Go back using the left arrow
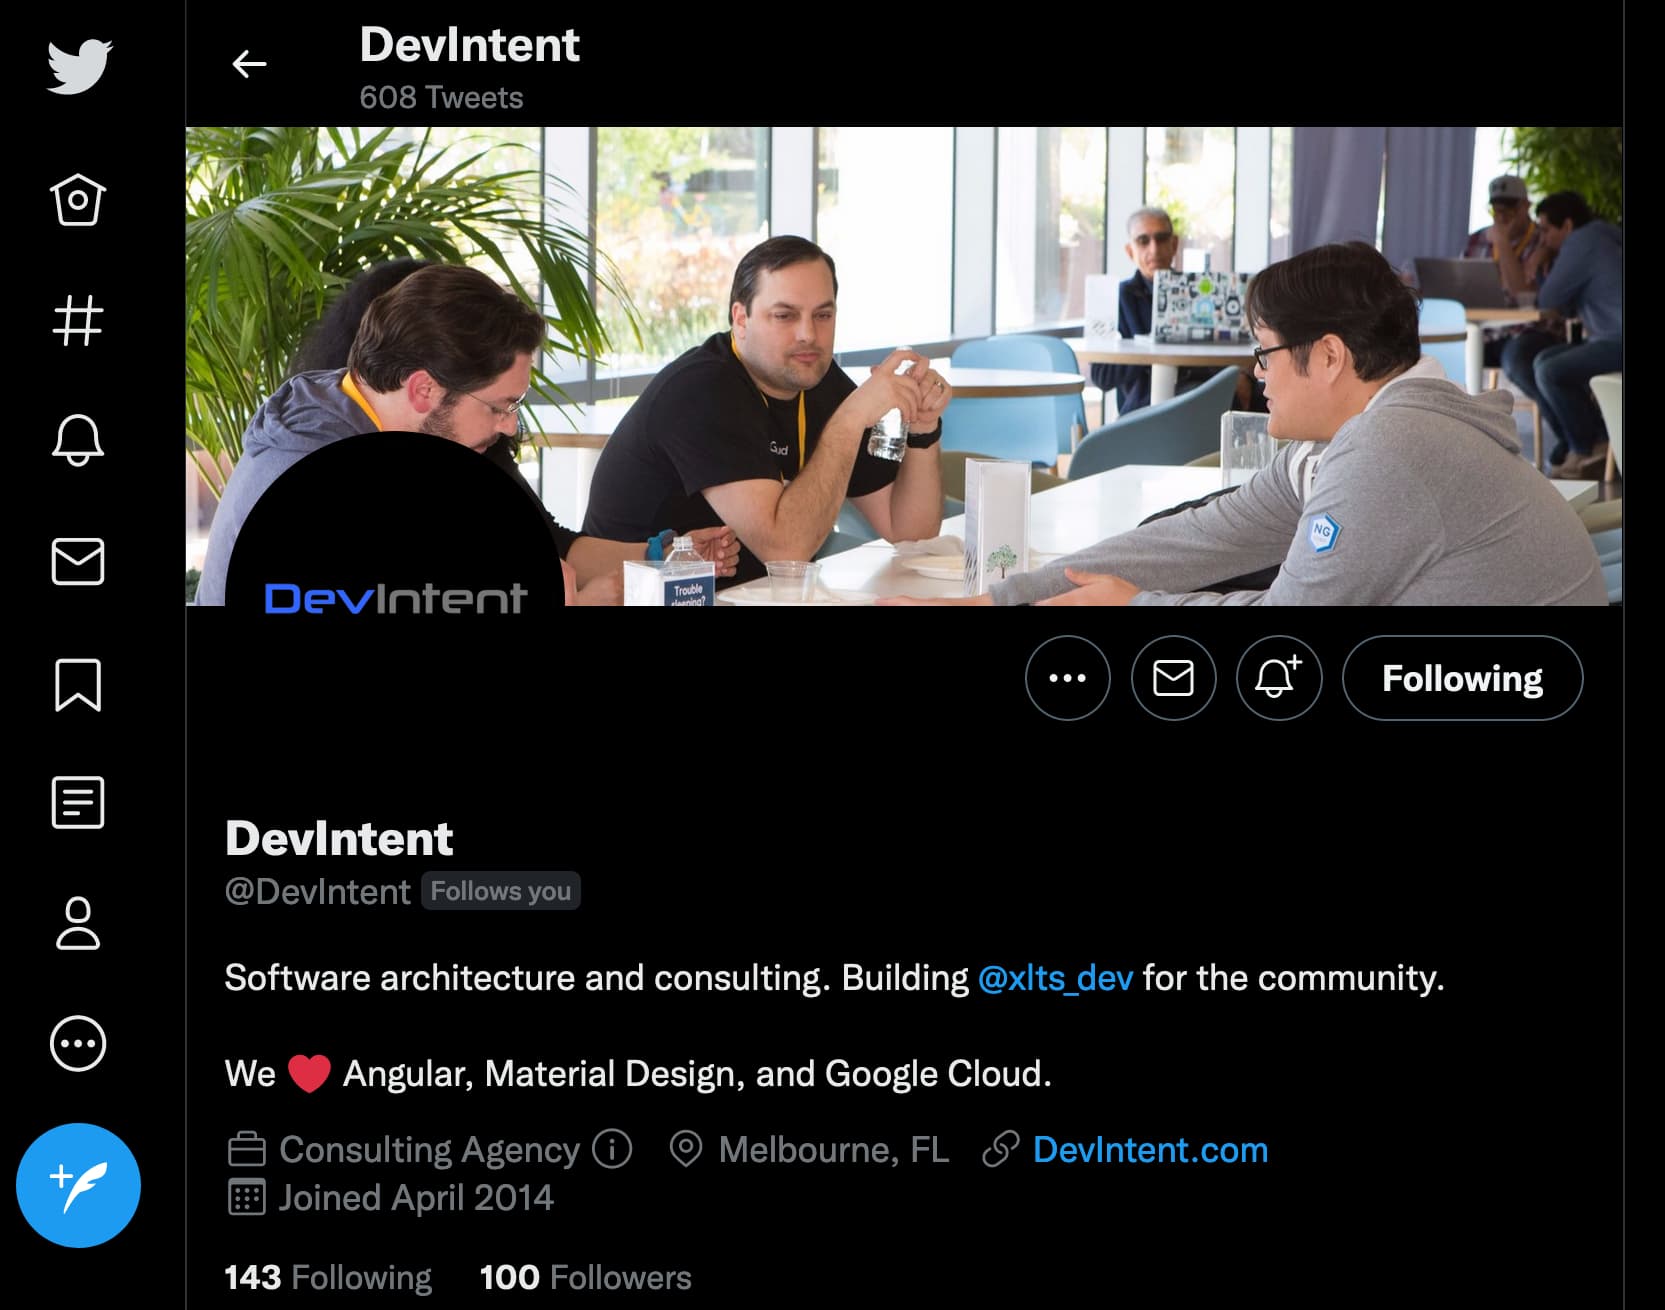Image resolution: width=1665 pixels, height=1310 pixels. click(x=249, y=64)
